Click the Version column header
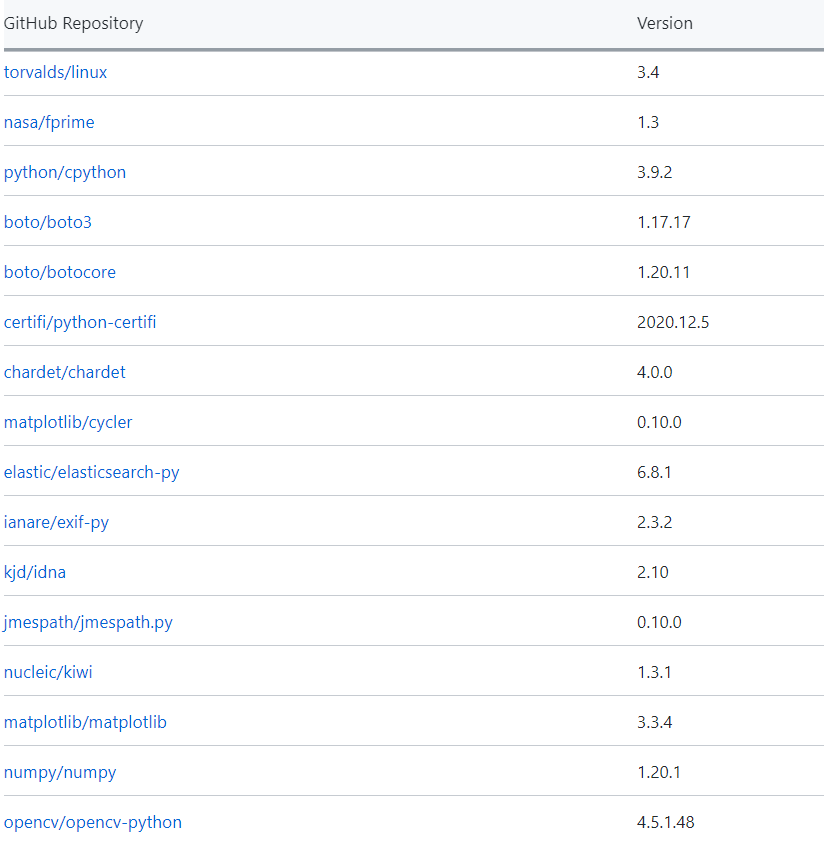This screenshot has height=843, width=824. click(665, 23)
